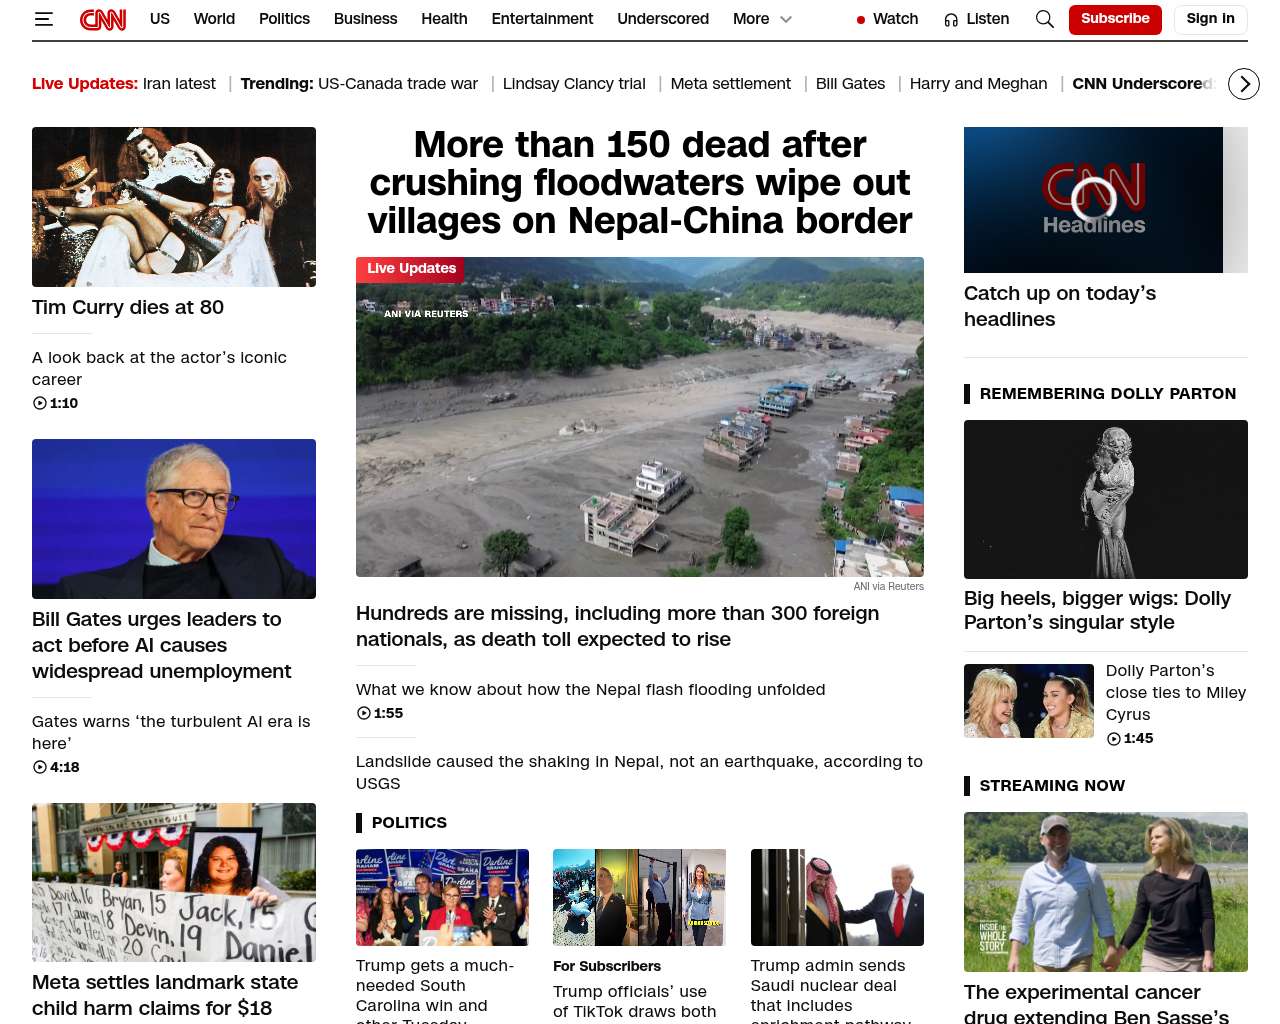Open the US-Canada trade war trending link
Viewport: 1280px width, 1024px height.
pyautogui.click(x=398, y=84)
